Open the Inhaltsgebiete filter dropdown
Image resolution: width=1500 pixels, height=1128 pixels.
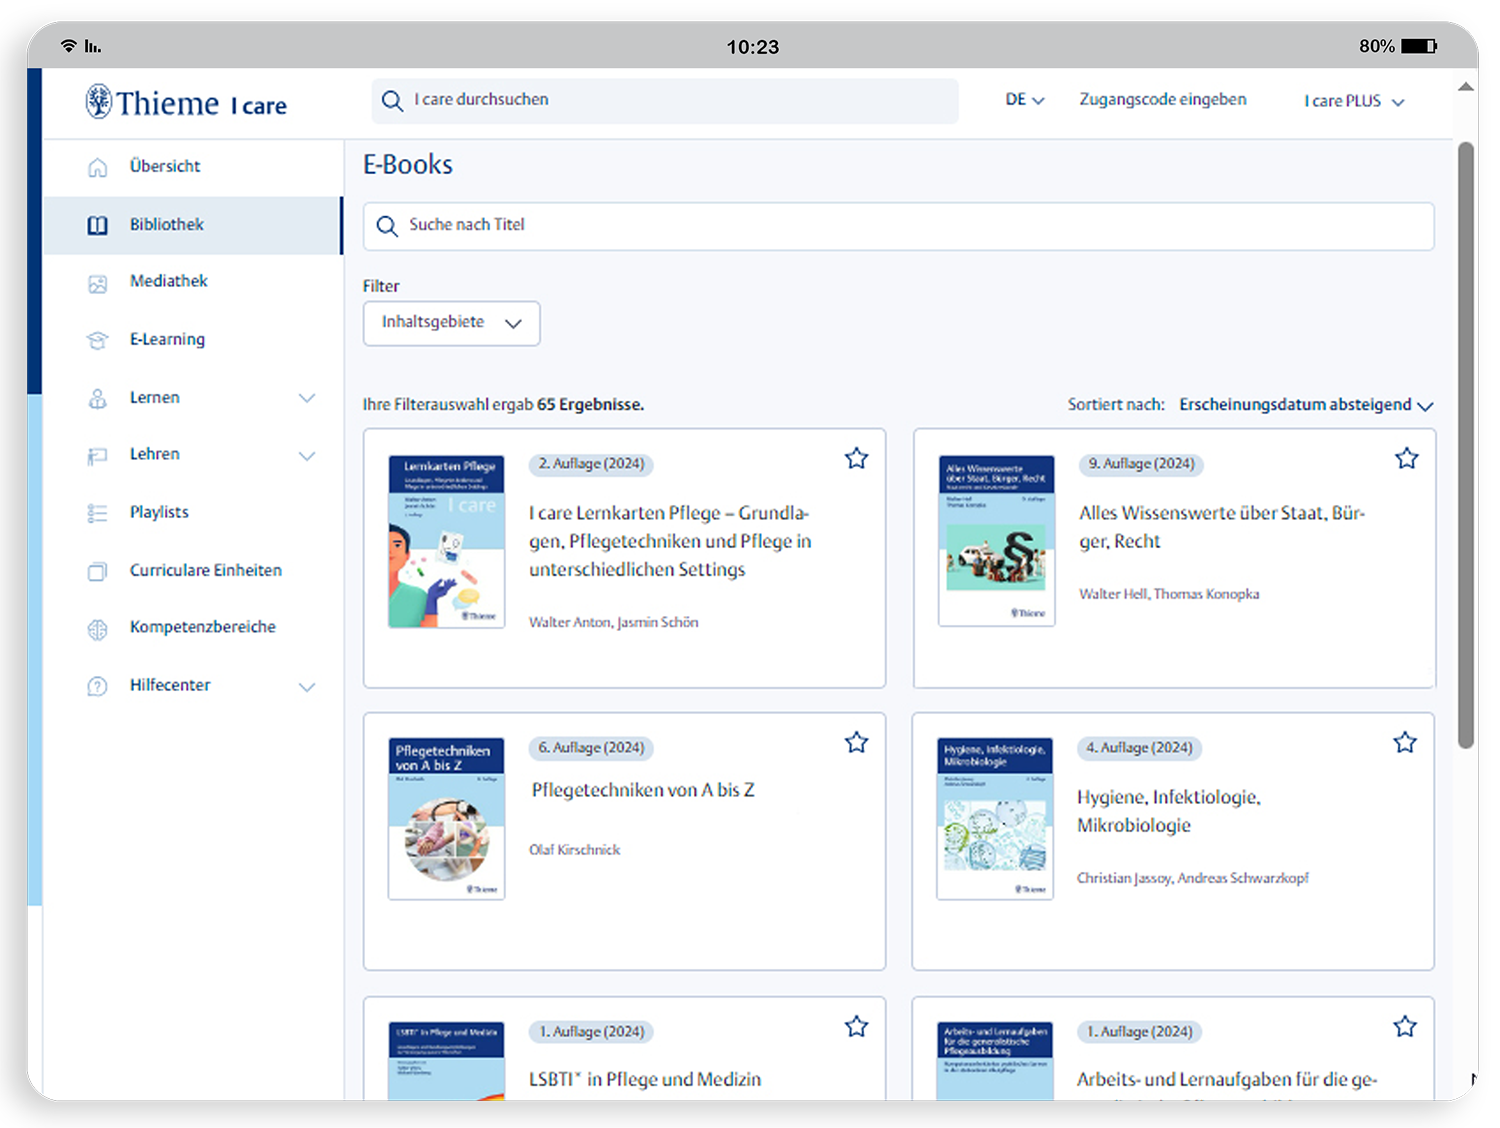point(452,323)
